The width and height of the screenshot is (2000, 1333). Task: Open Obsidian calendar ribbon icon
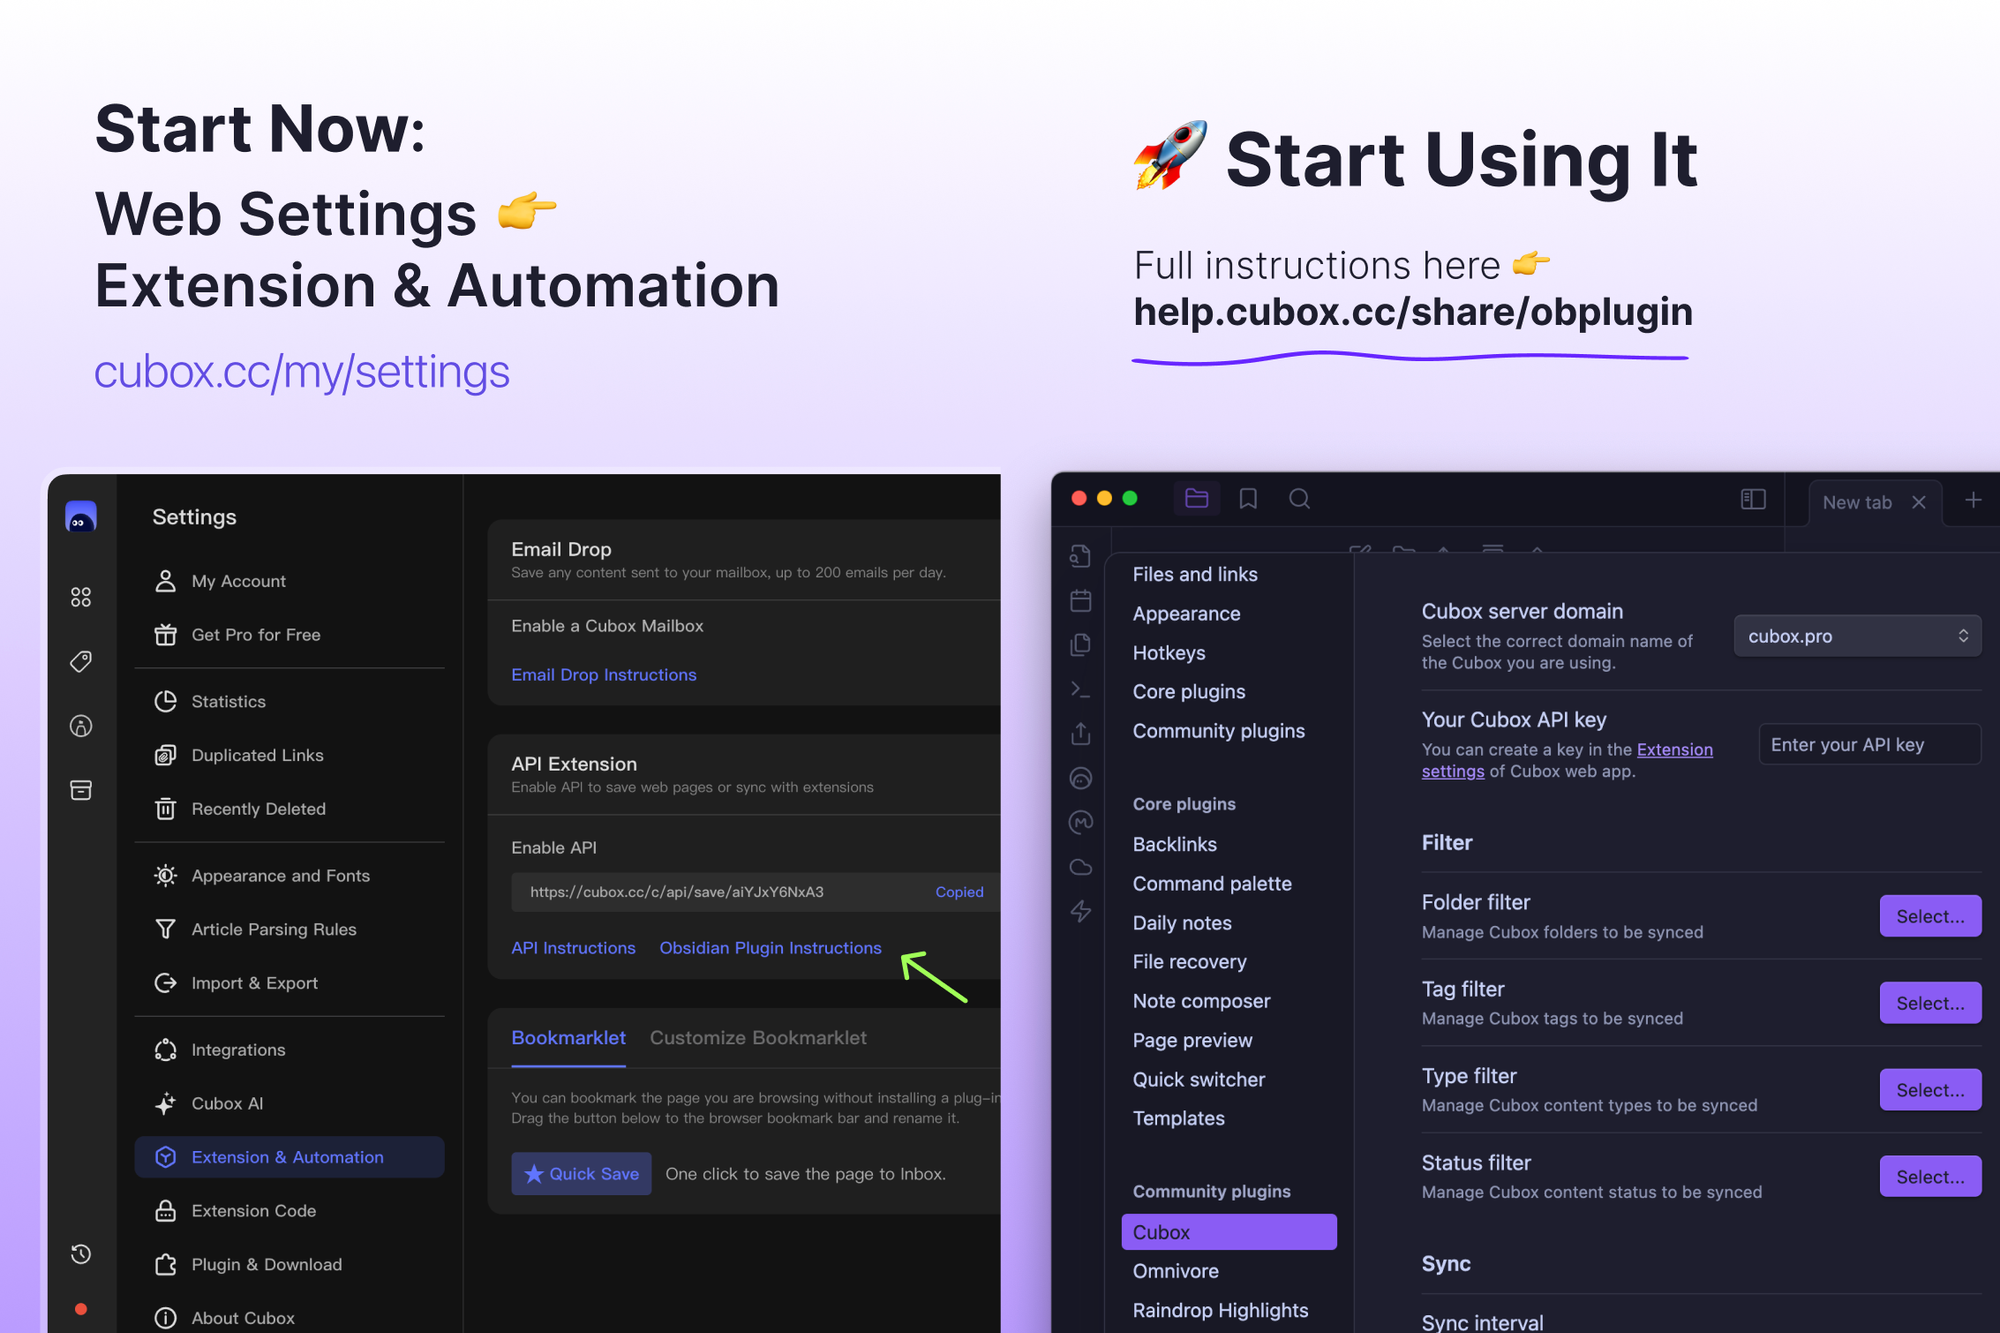(x=1081, y=600)
